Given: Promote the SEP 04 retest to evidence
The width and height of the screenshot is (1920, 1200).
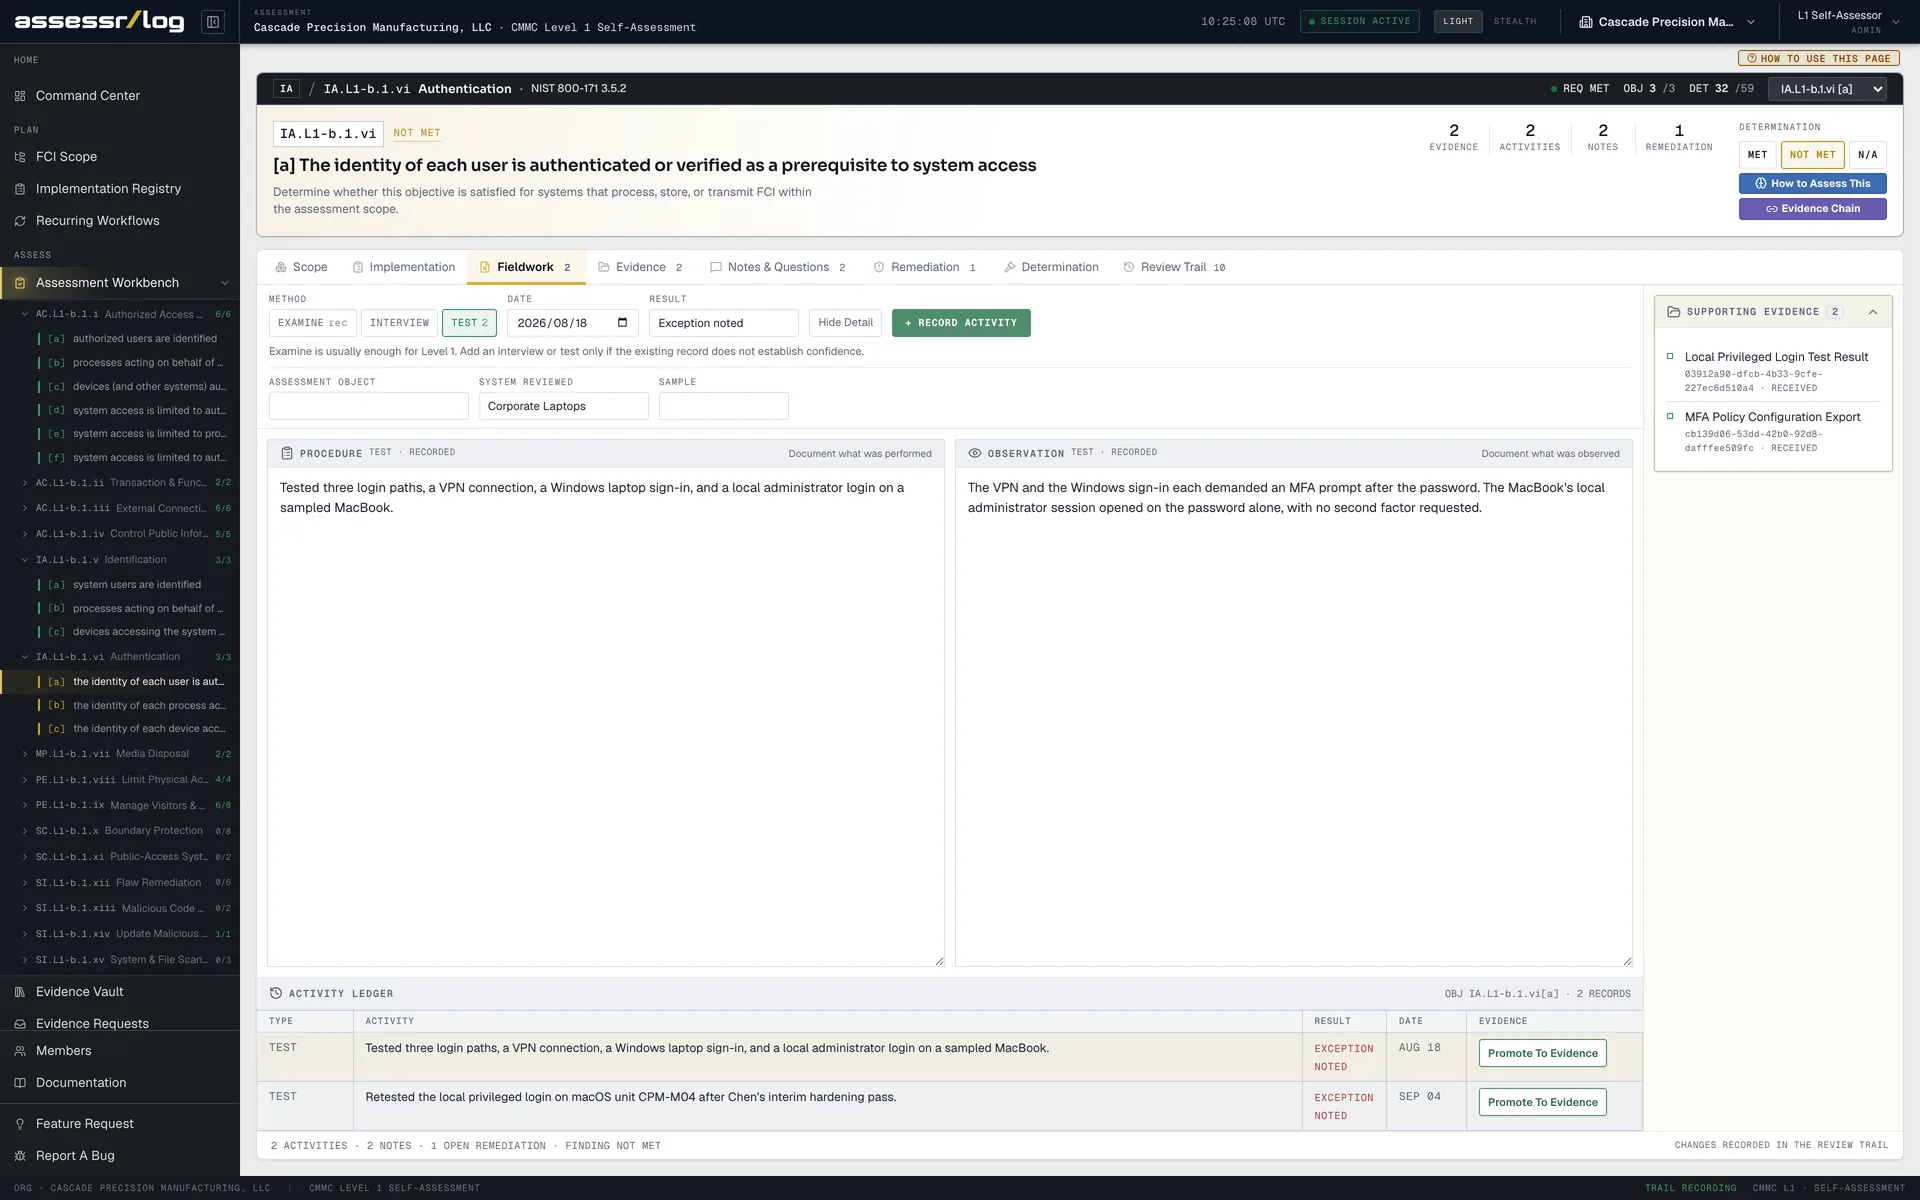Looking at the screenshot, I should [x=1542, y=1103].
